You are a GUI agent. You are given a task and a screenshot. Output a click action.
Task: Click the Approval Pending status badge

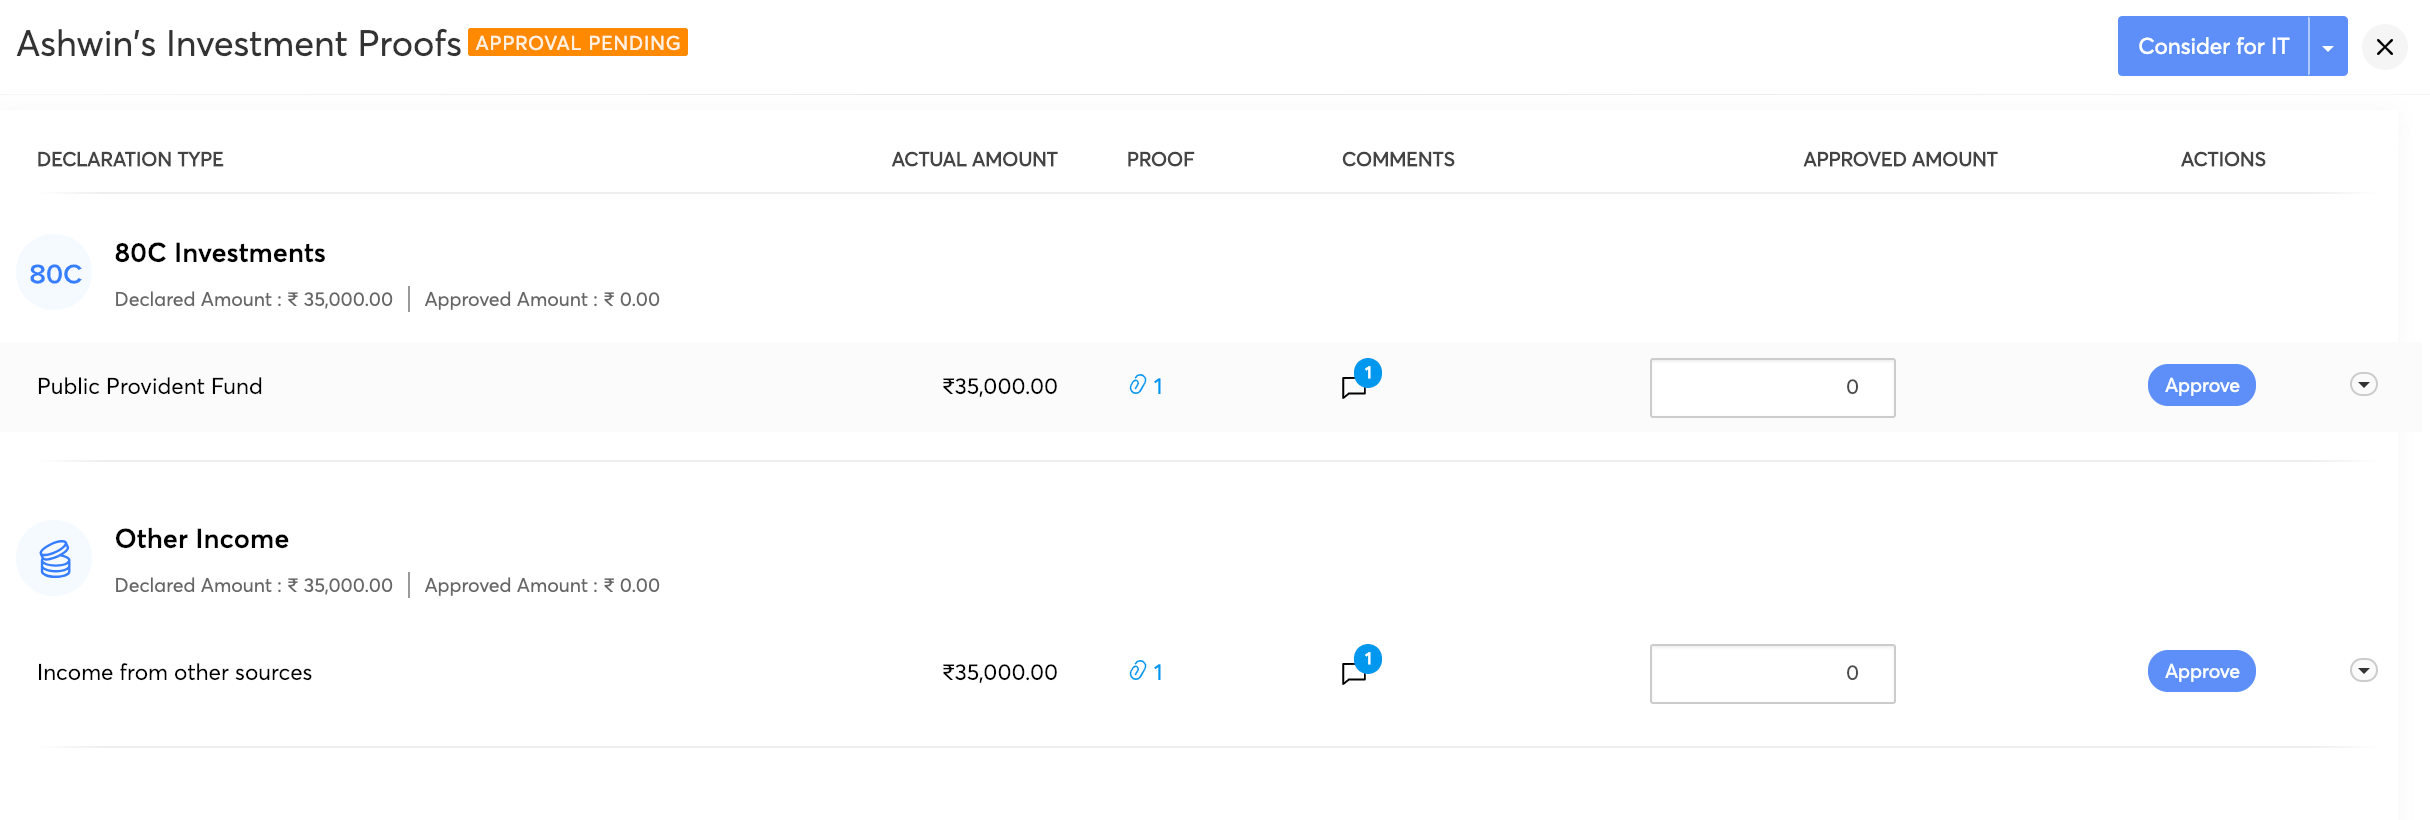tap(578, 43)
